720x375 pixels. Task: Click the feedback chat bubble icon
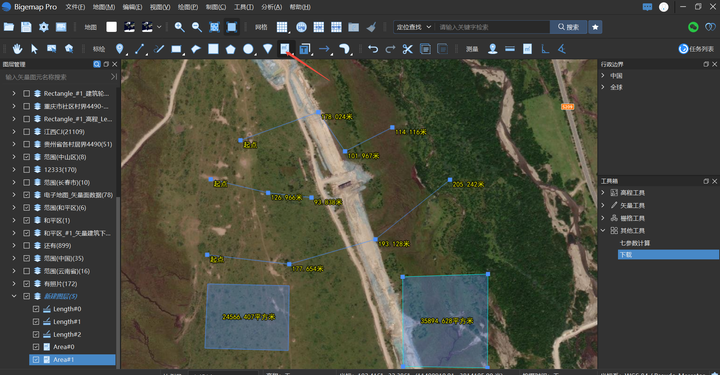pyautogui.click(x=647, y=7)
